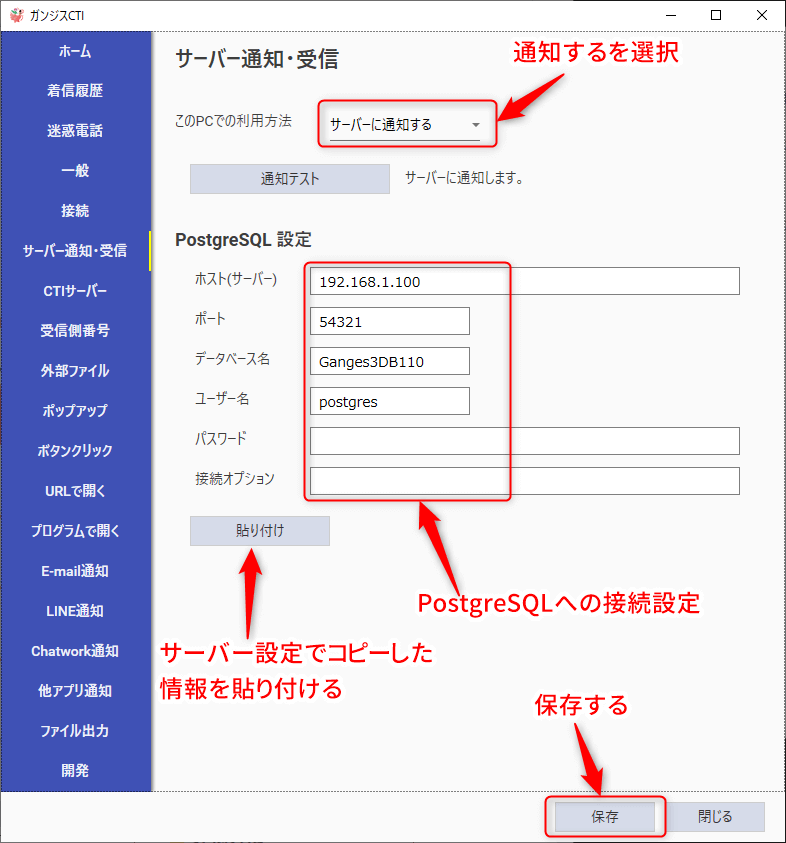Click the 接続オプション input box
This screenshot has height=843, width=786.
pyautogui.click(x=524, y=481)
